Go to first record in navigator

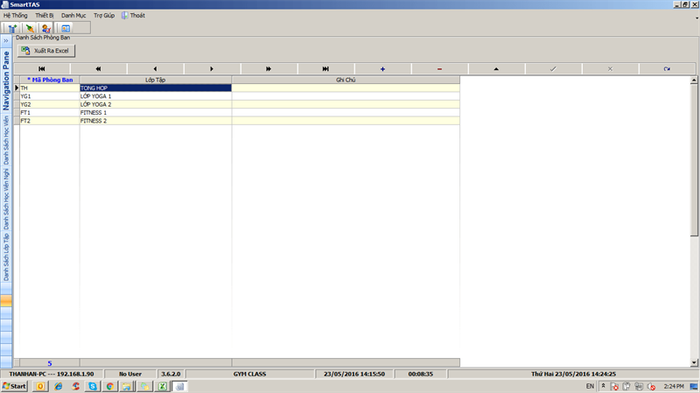42,69
